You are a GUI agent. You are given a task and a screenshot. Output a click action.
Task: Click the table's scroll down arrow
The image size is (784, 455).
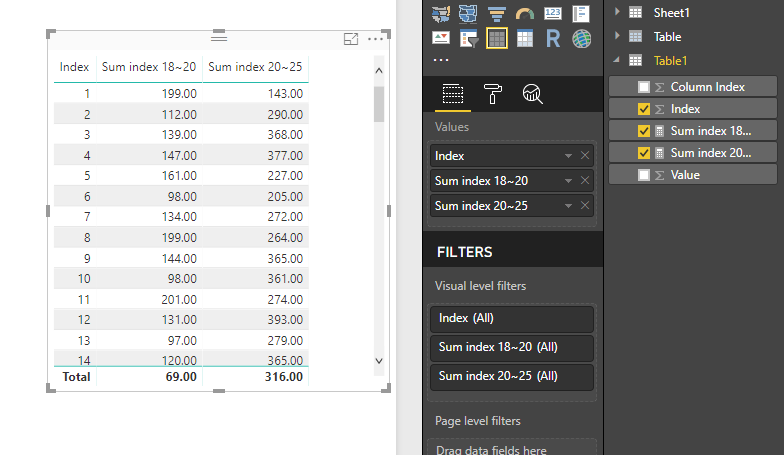click(378, 360)
